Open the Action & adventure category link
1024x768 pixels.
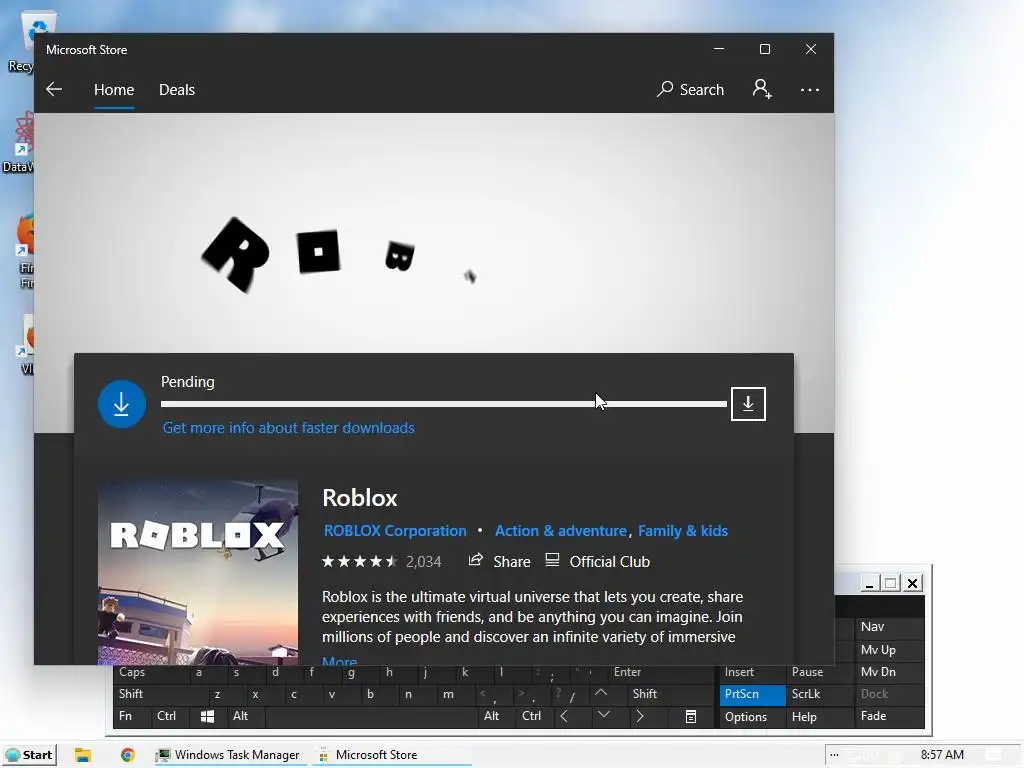coord(560,531)
